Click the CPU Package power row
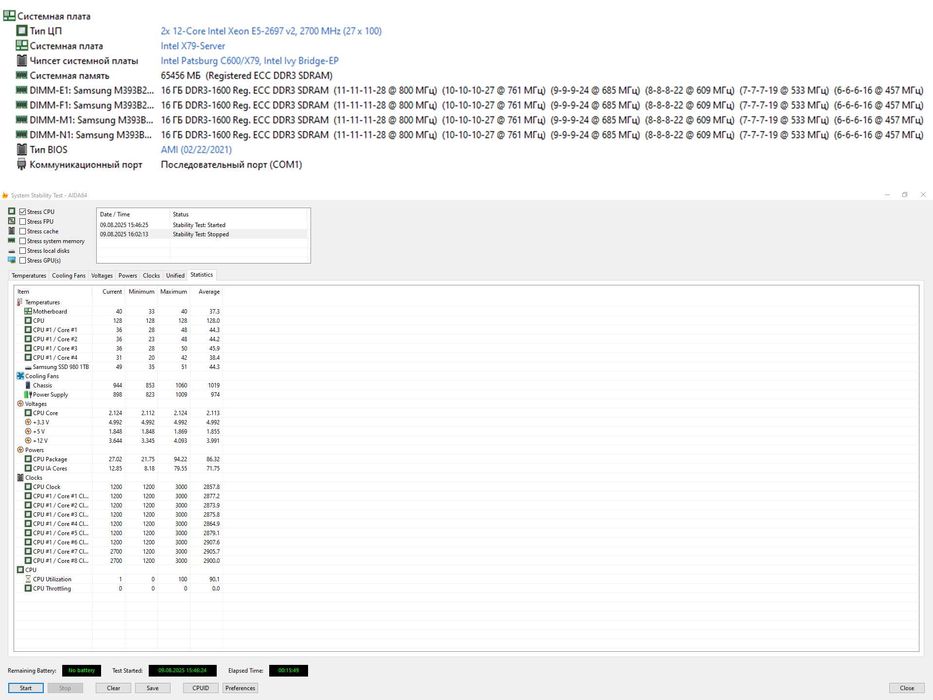The image size is (933, 700). (118, 460)
